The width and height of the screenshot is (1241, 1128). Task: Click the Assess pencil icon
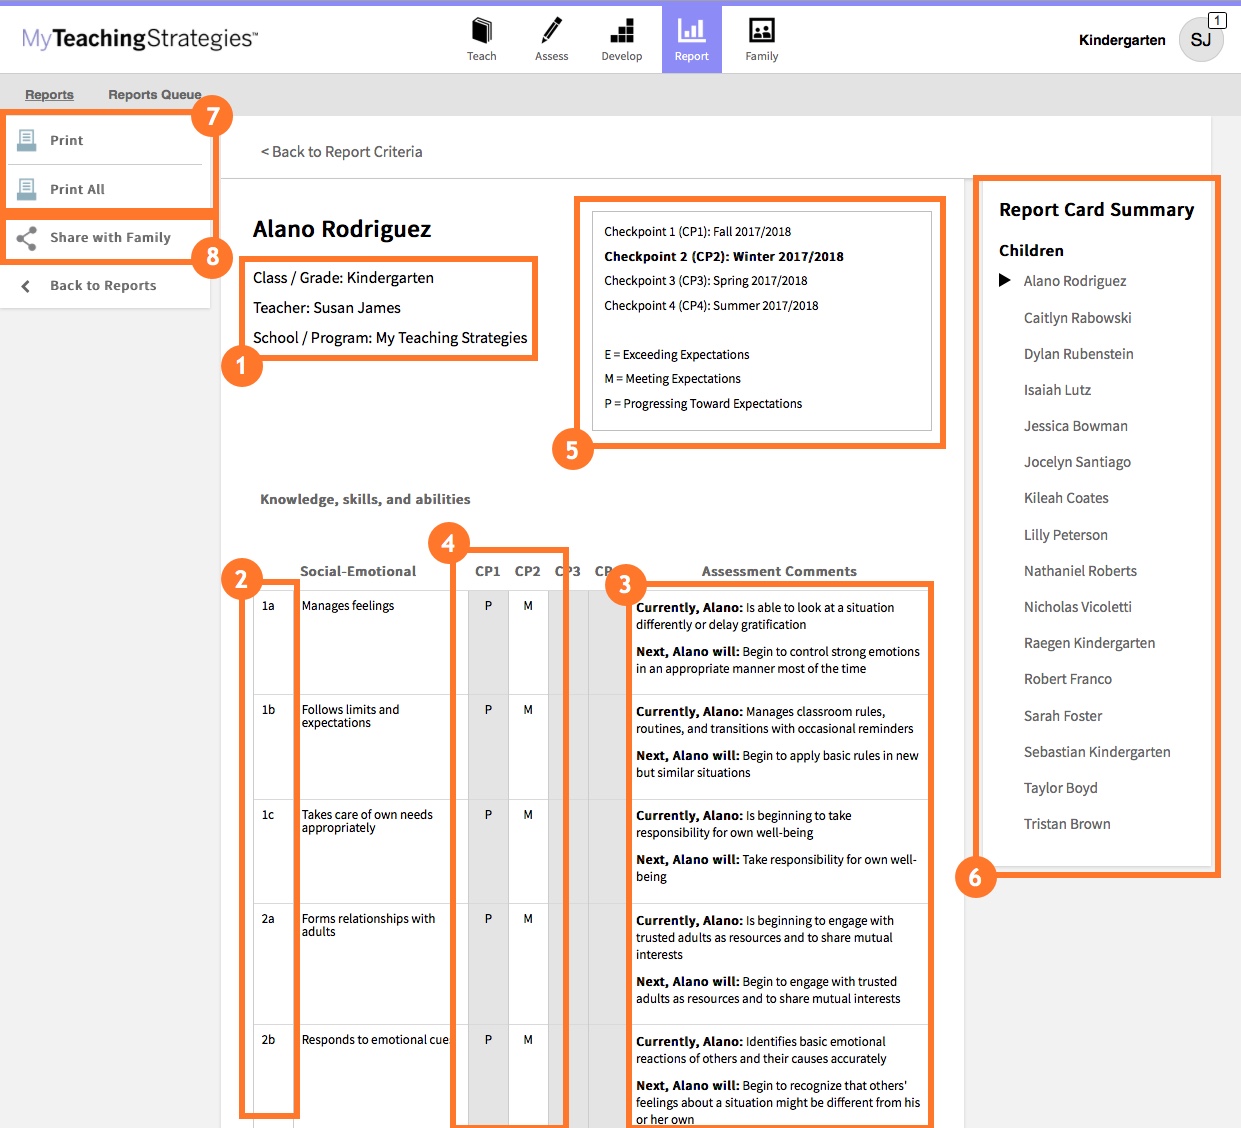tap(551, 31)
